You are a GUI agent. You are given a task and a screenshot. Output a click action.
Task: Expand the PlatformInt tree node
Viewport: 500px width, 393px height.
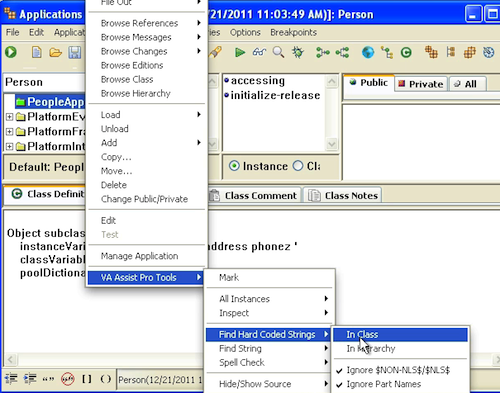click(9, 146)
